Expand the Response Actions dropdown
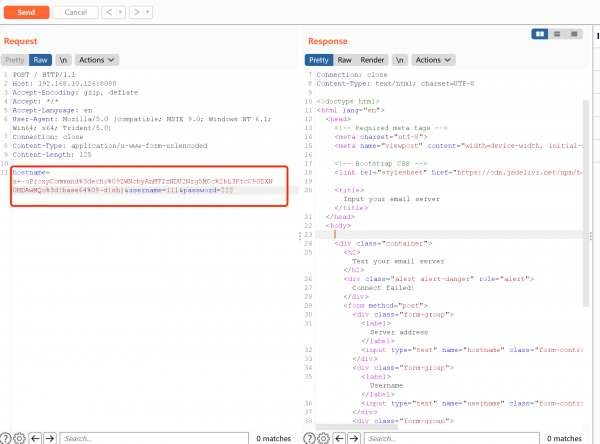Image resolution: width=600 pixels, height=444 pixels. click(431, 60)
